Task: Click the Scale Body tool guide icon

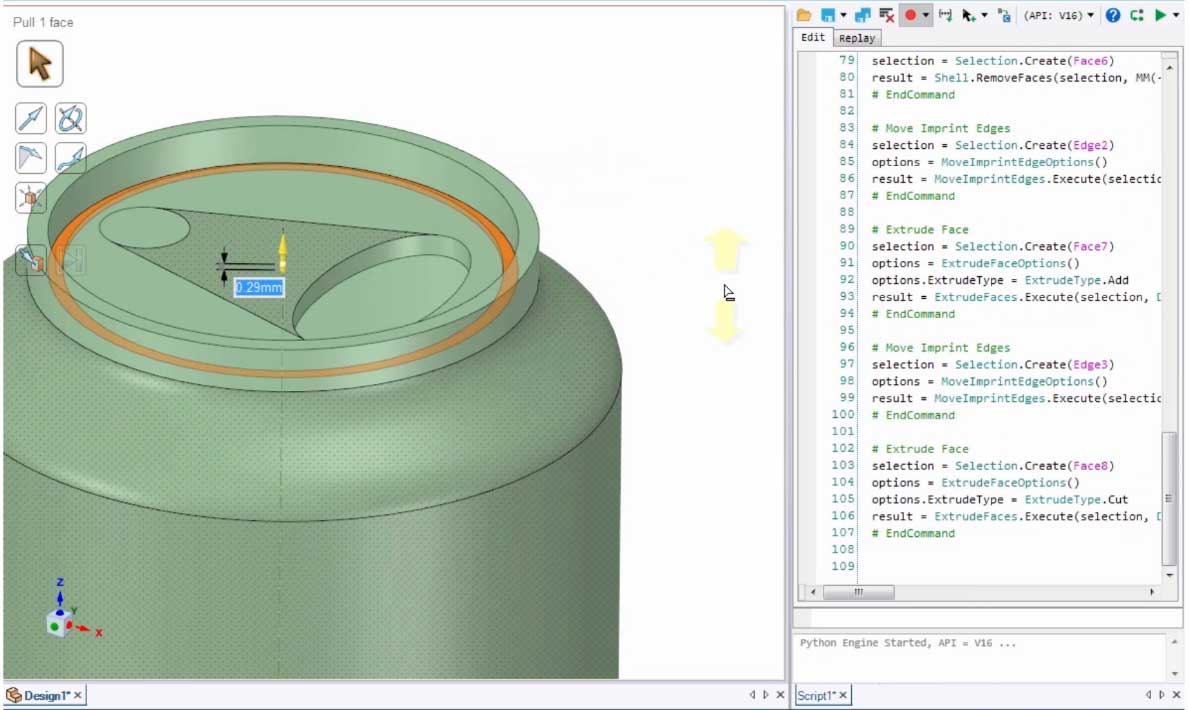Action: (x=31, y=198)
